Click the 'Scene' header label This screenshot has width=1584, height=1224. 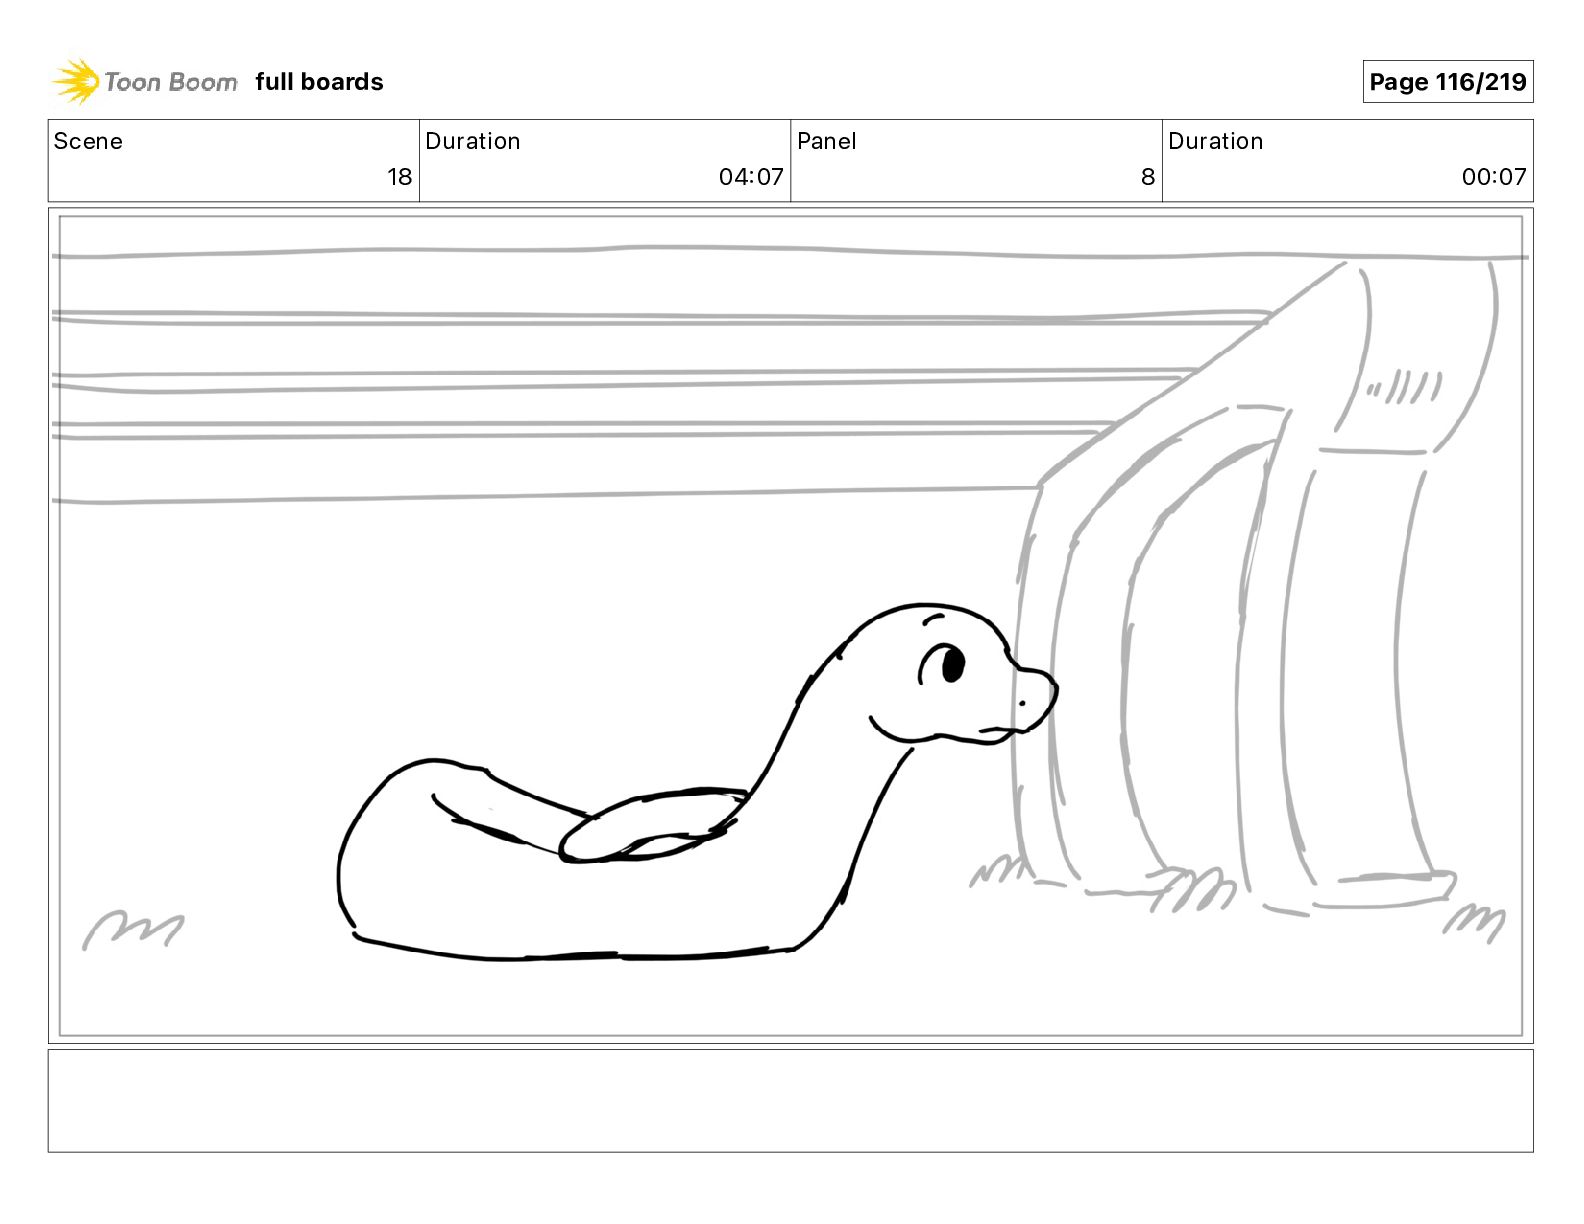coord(88,141)
